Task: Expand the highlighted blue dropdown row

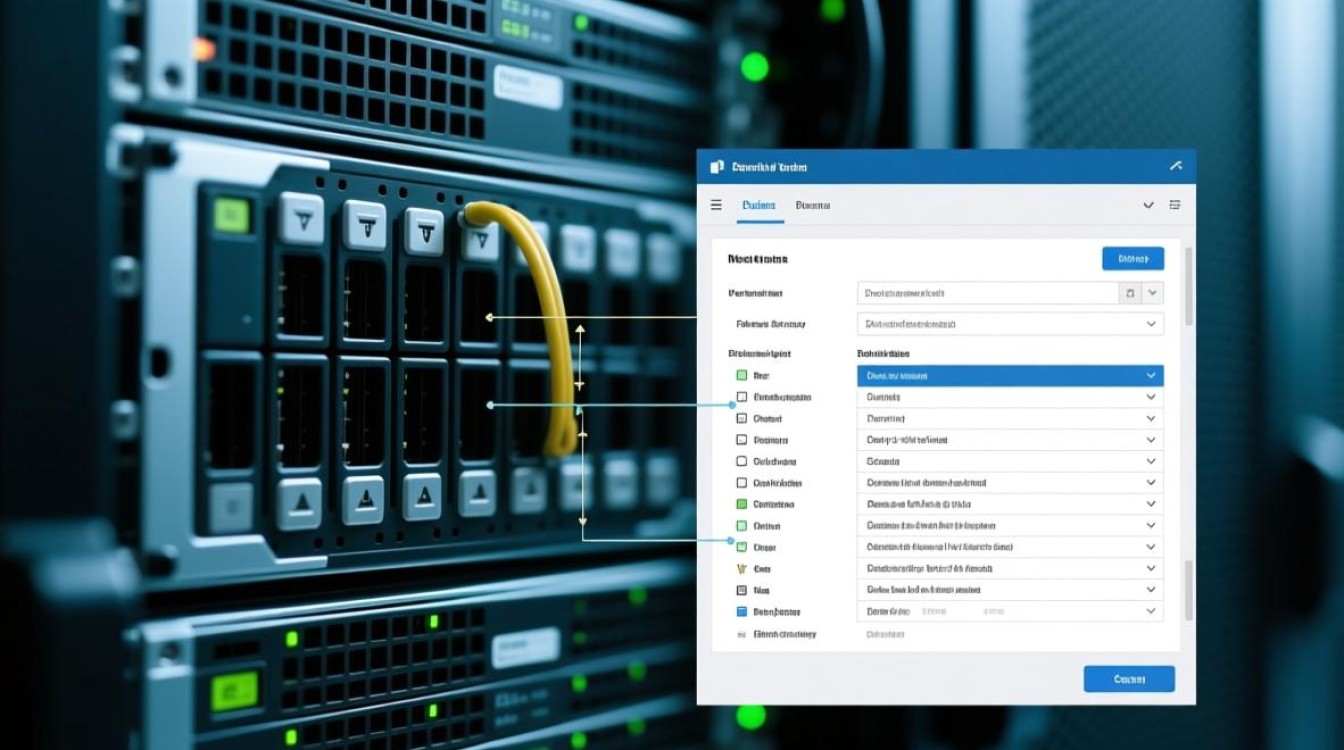Action: coord(1151,376)
